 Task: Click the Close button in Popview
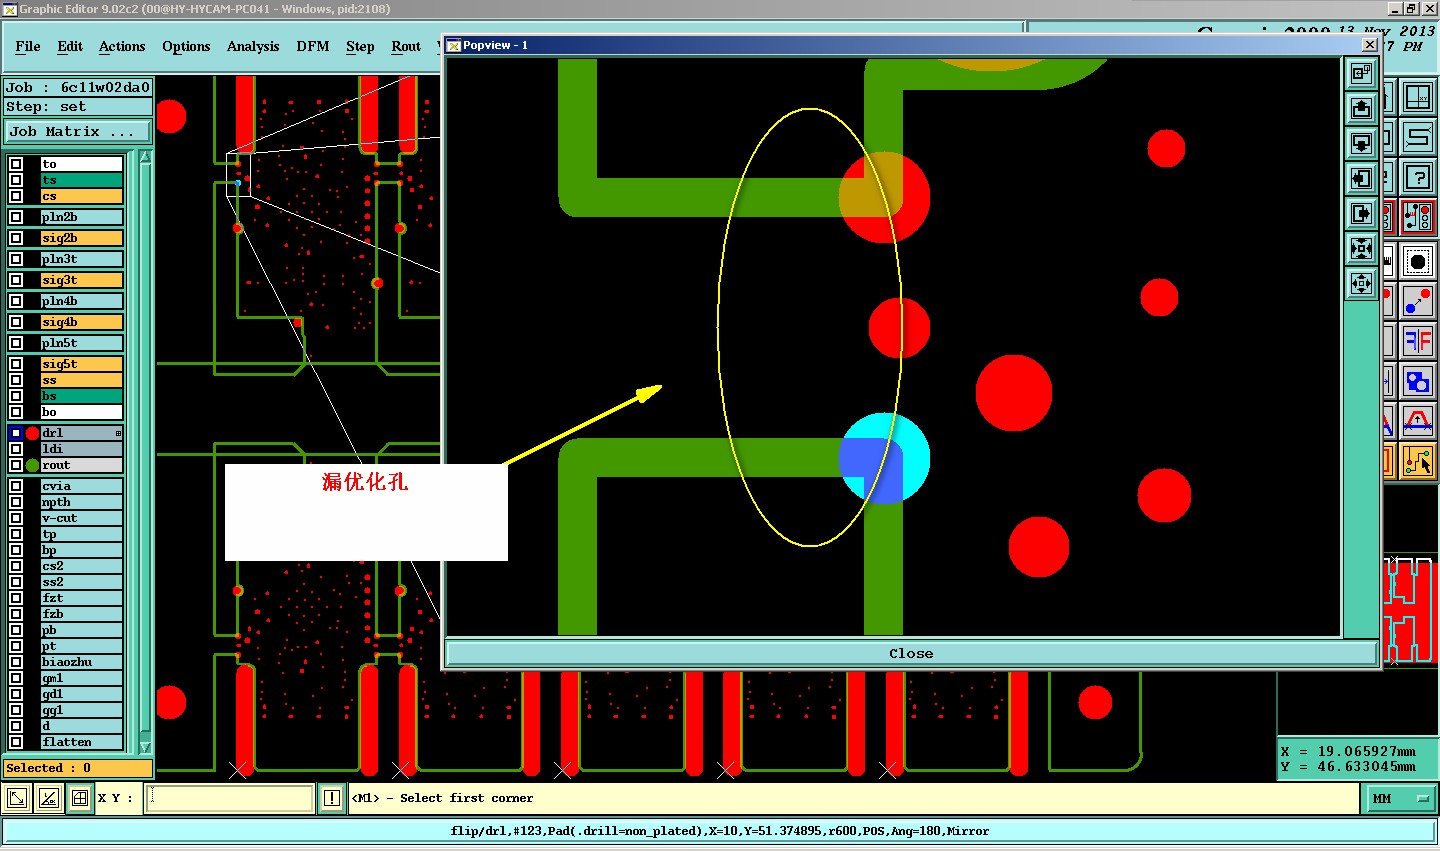click(x=911, y=653)
